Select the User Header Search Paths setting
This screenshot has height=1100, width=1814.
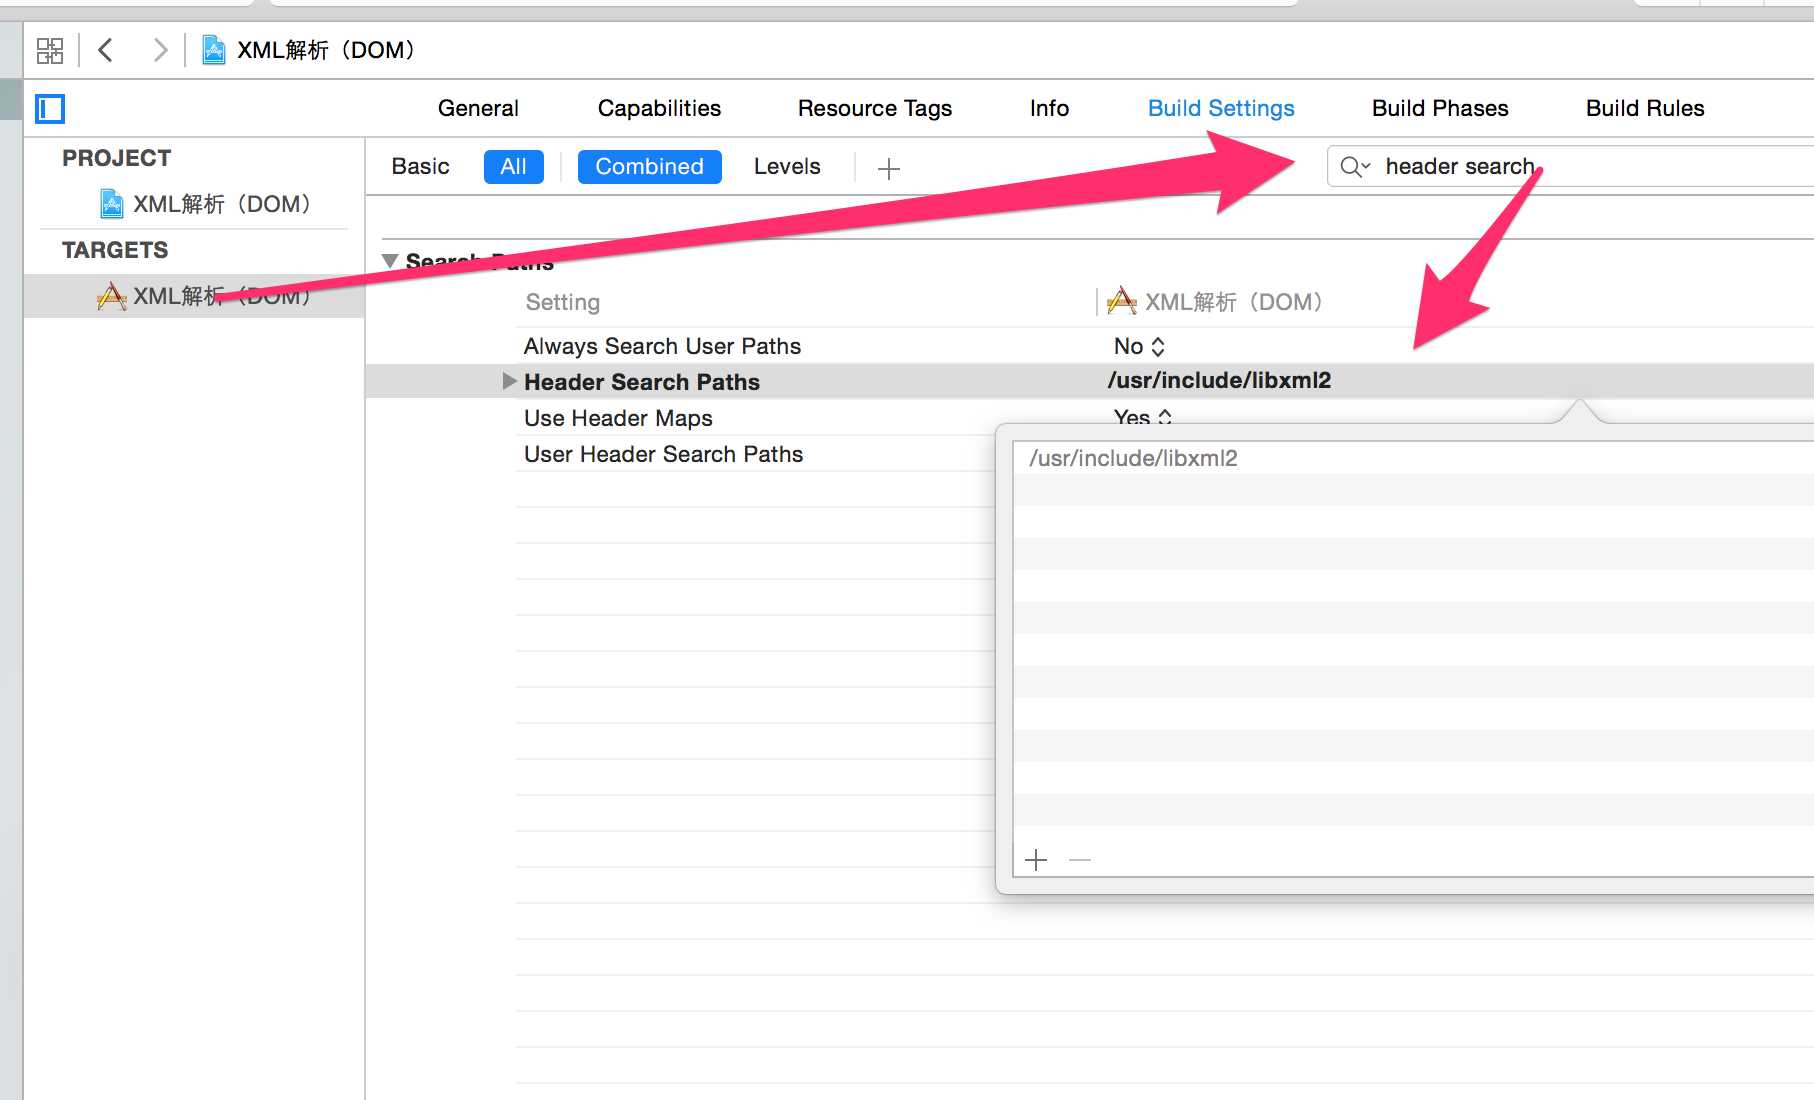(x=663, y=454)
